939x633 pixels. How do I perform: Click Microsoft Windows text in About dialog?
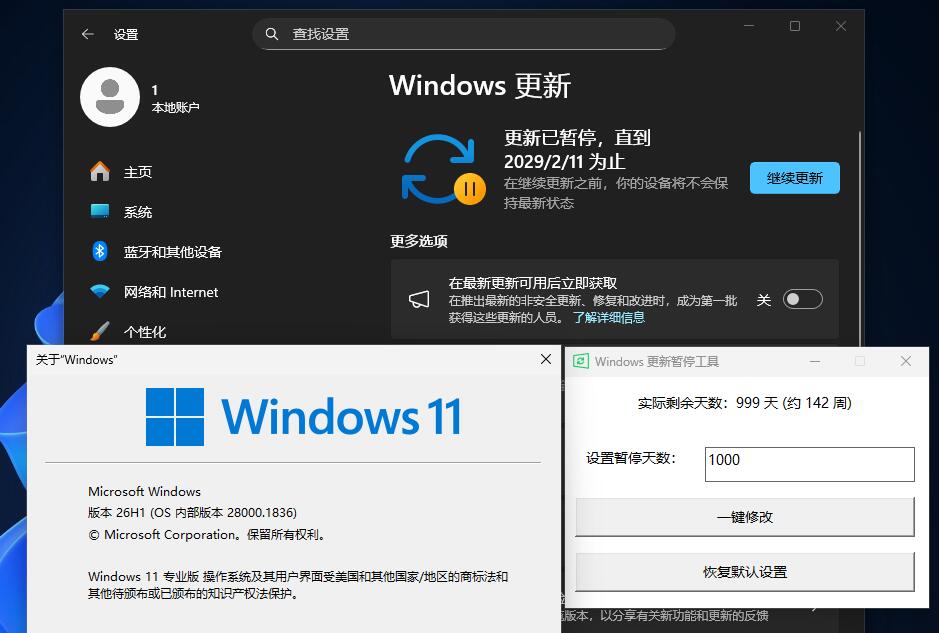click(144, 492)
